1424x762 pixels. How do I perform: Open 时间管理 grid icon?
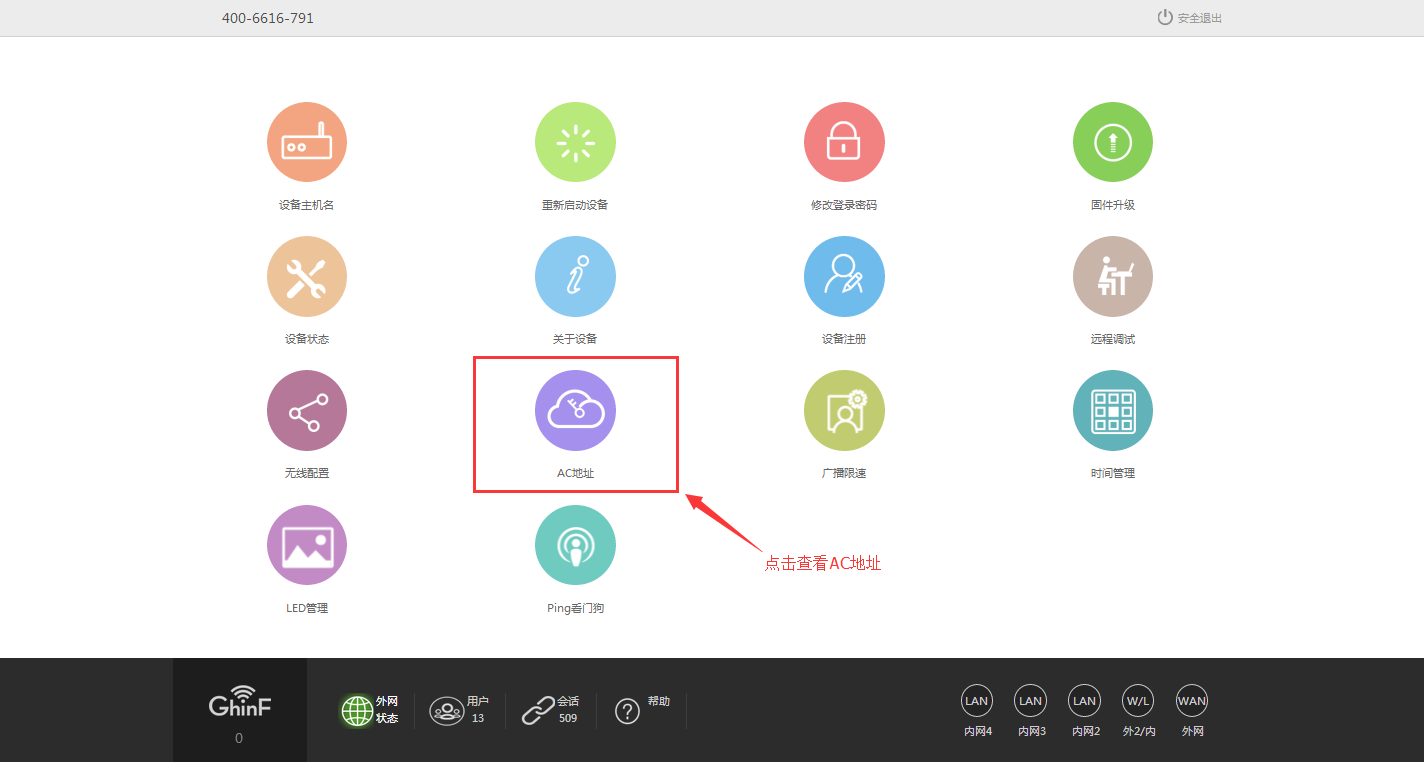[x=1112, y=411]
